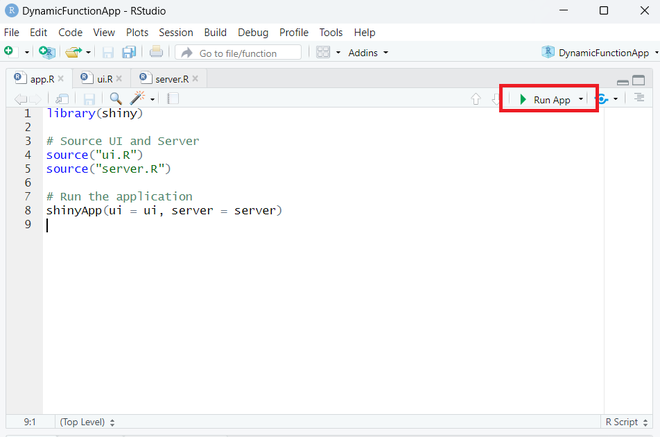Click the minimize source pane icon
Screen dimensions: 660x437
pos(623,81)
